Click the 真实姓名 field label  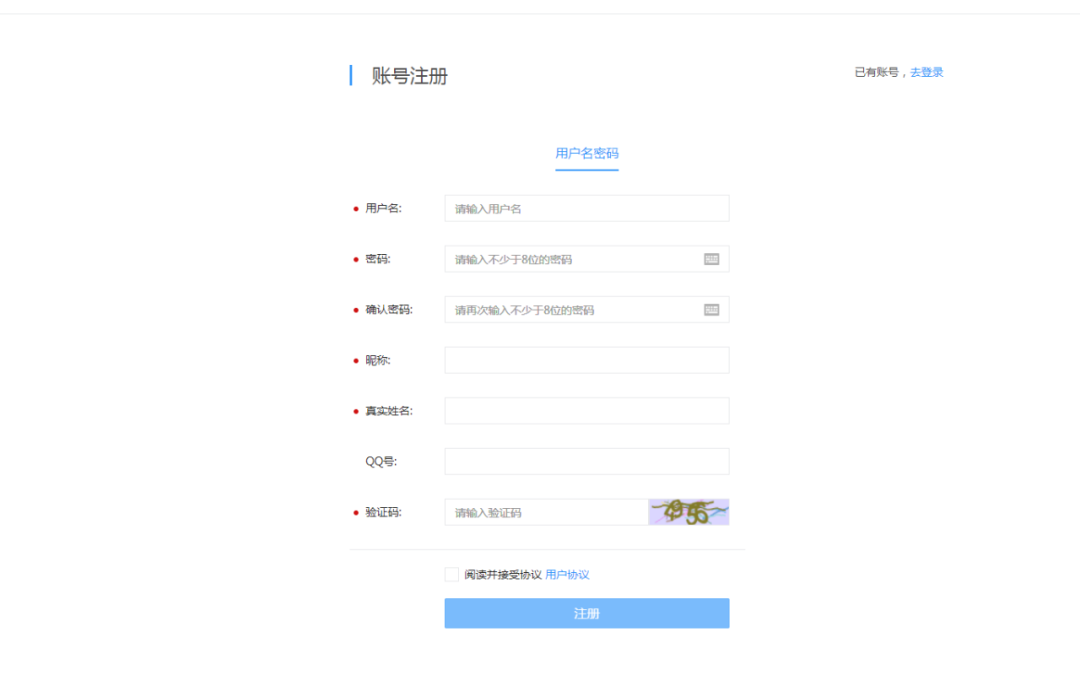click(388, 411)
